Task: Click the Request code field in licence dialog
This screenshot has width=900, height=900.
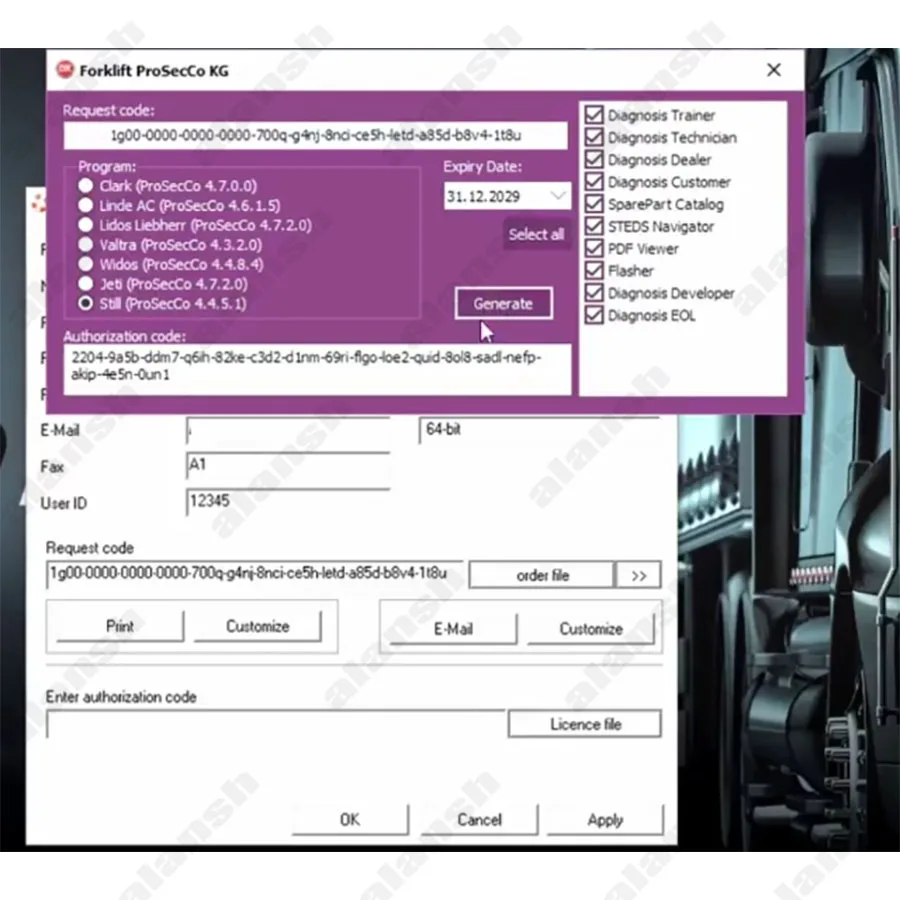Action: click(254, 574)
